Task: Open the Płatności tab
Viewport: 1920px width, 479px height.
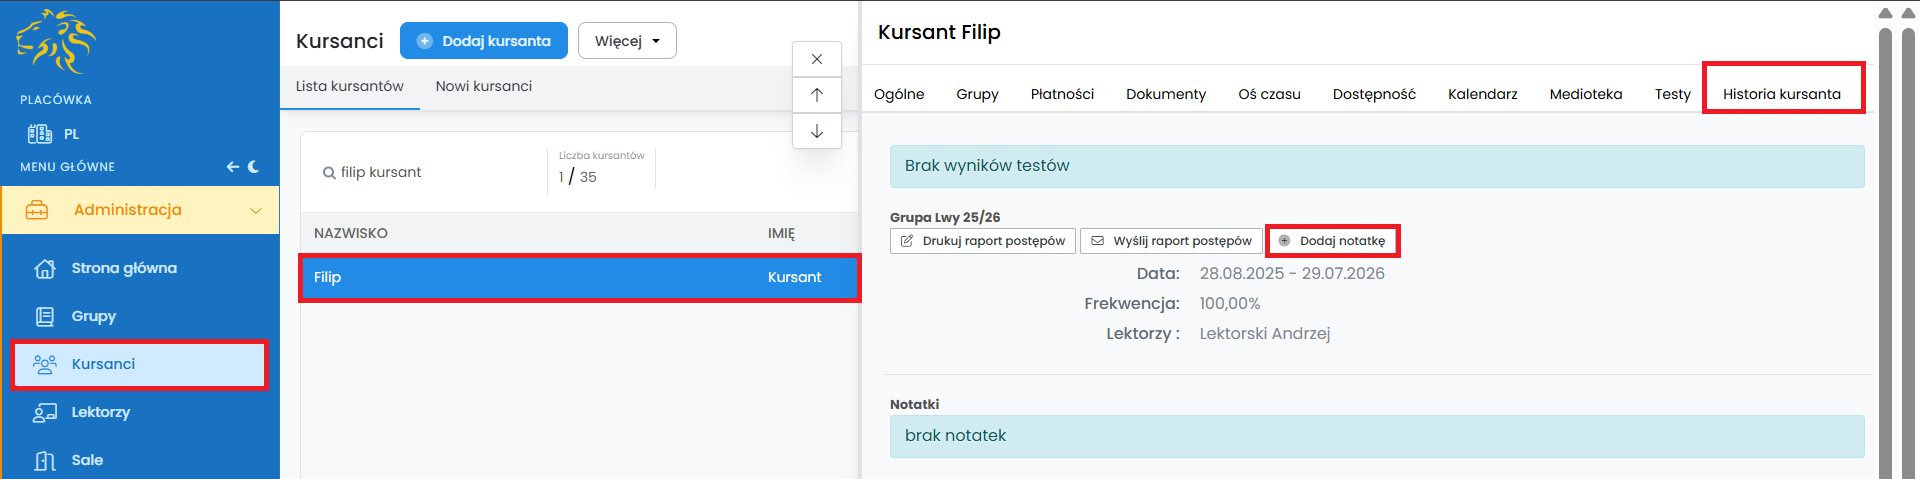Action: coord(1062,94)
